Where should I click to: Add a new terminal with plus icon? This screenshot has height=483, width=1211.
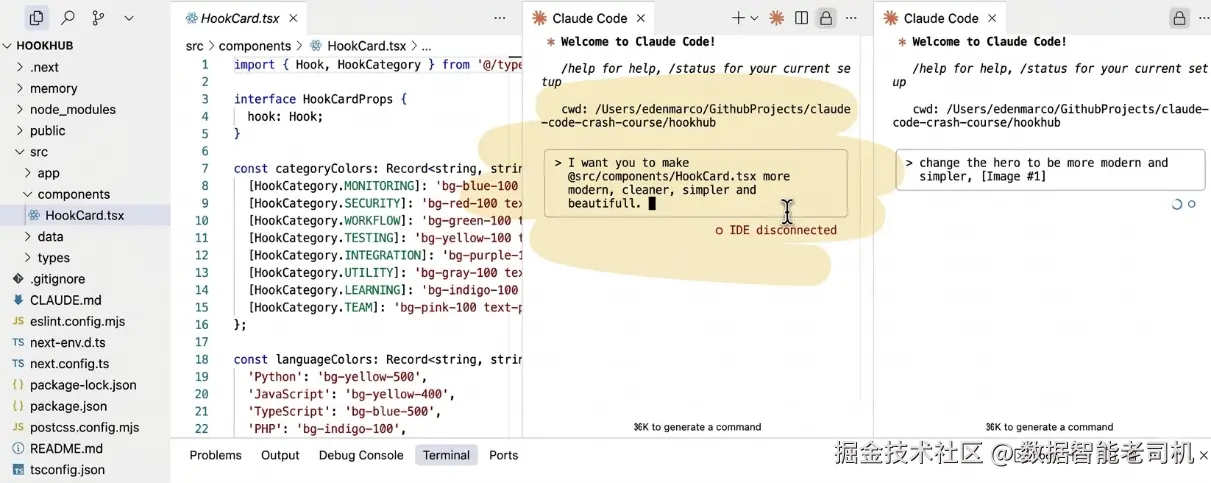(738, 18)
